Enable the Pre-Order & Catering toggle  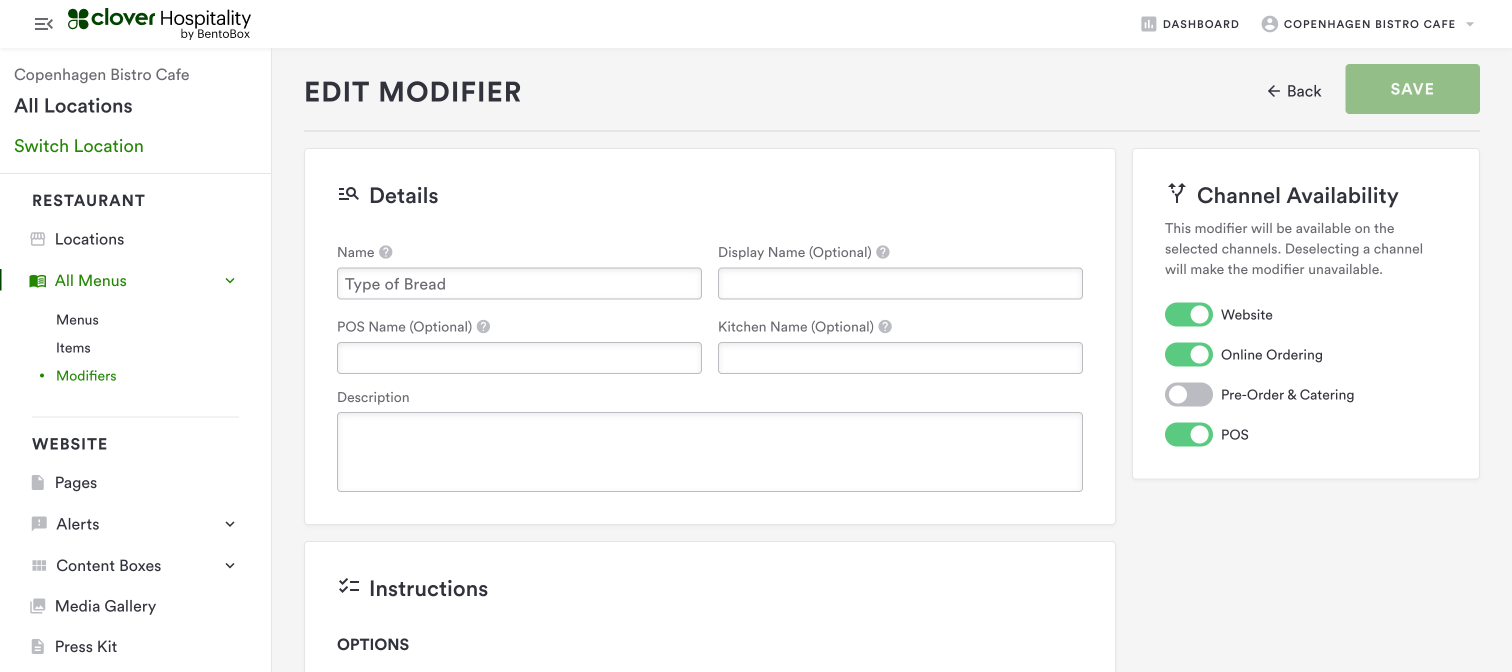[1188, 395]
